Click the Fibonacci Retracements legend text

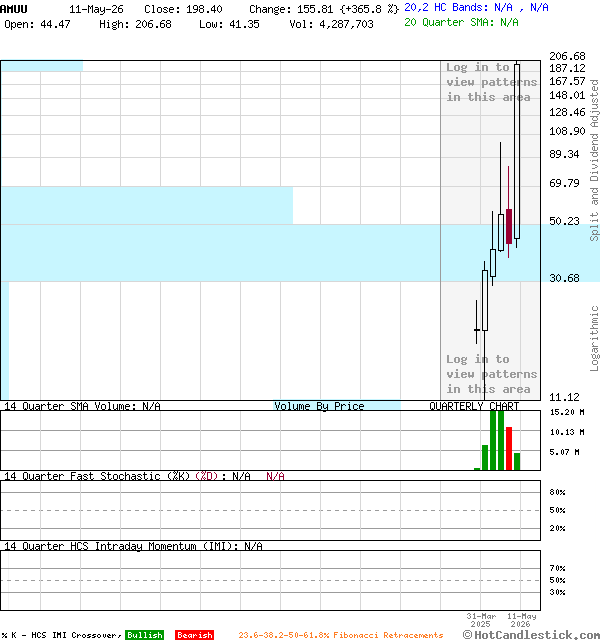coord(340,635)
